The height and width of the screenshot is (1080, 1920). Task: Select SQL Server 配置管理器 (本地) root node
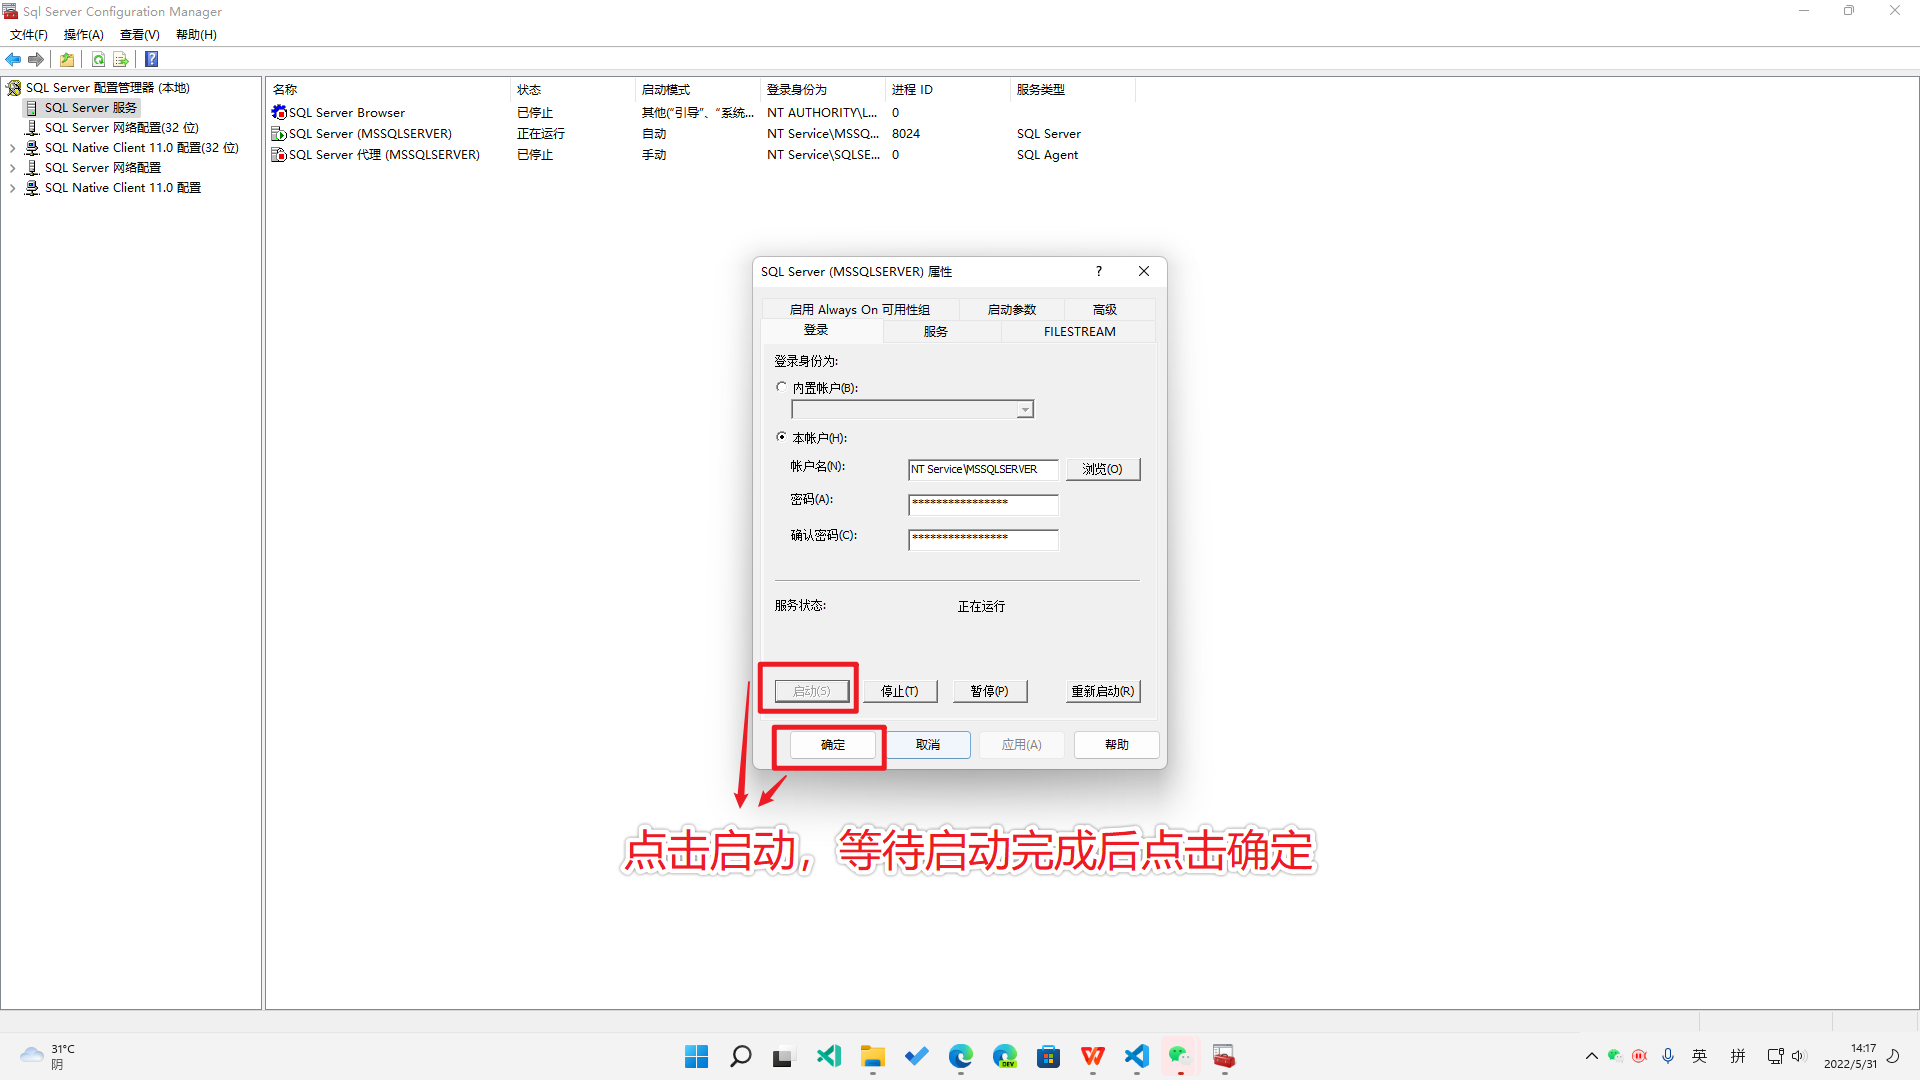click(107, 88)
